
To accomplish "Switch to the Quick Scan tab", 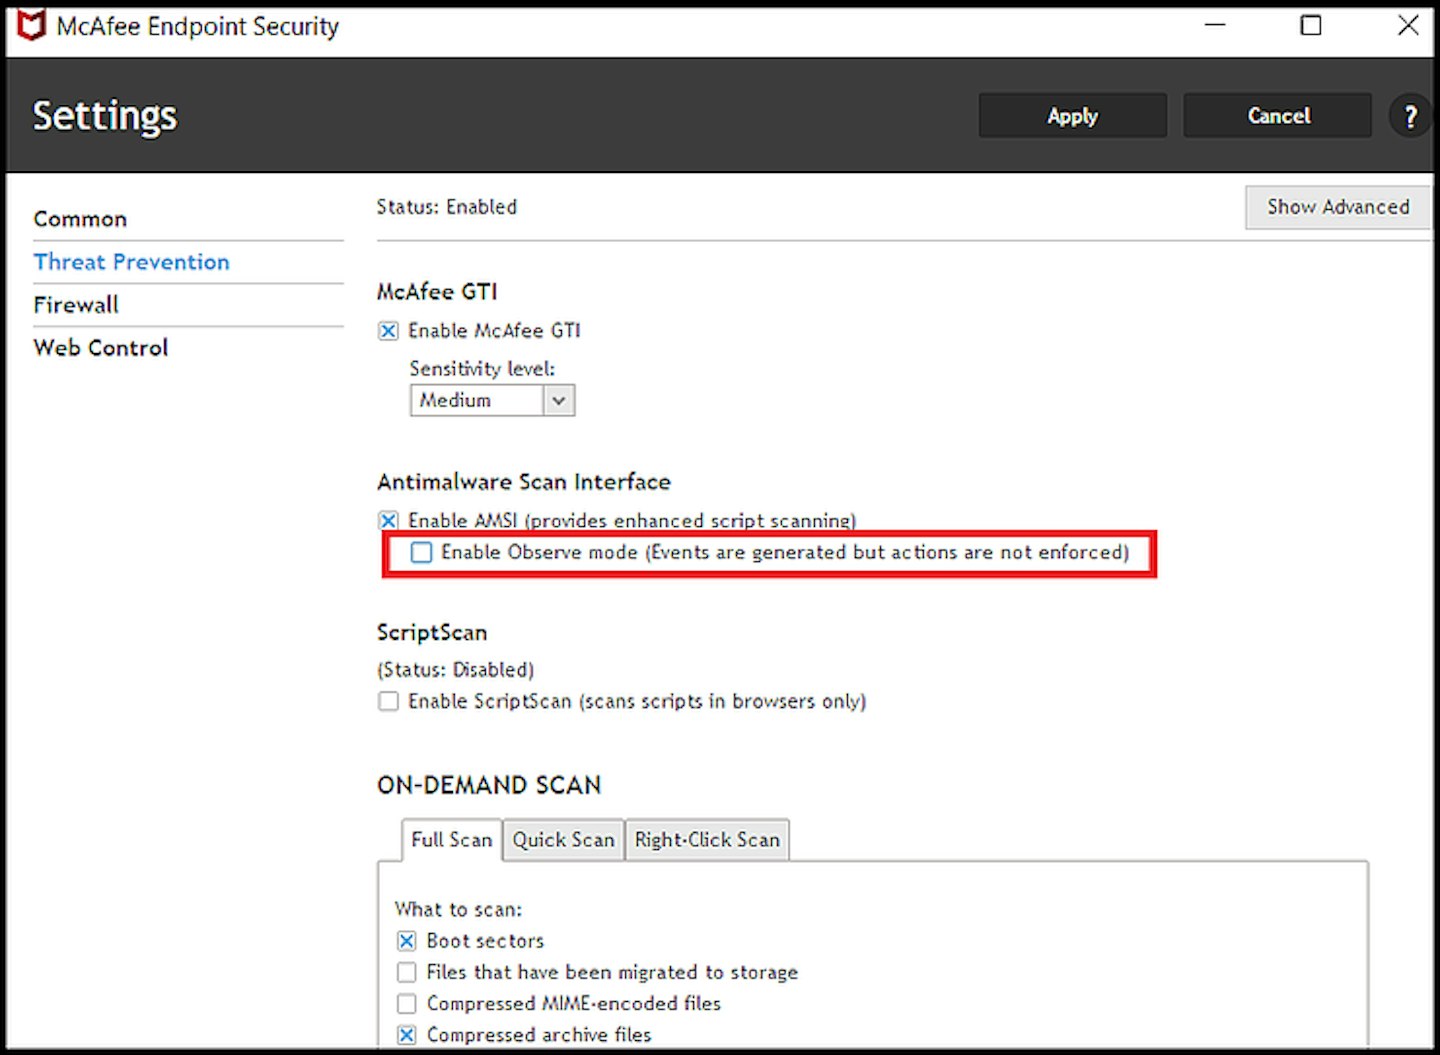I will [564, 840].
